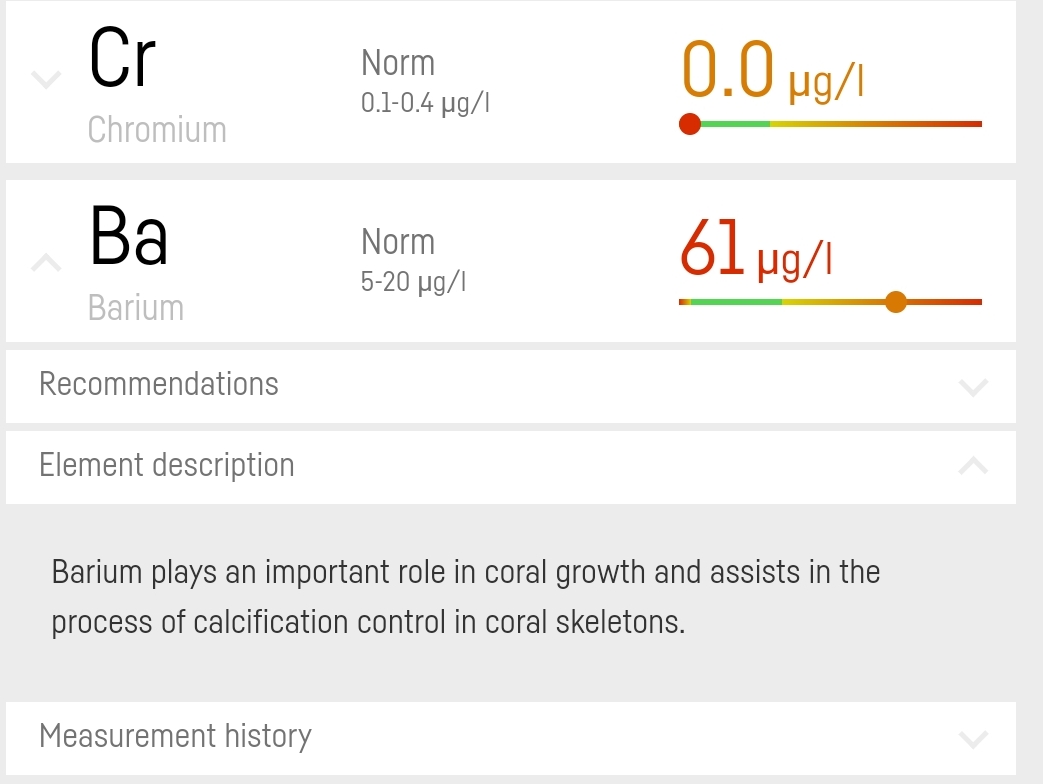1048x784 pixels.
Task: Click the red Chromium level marker
Action: 689,124
